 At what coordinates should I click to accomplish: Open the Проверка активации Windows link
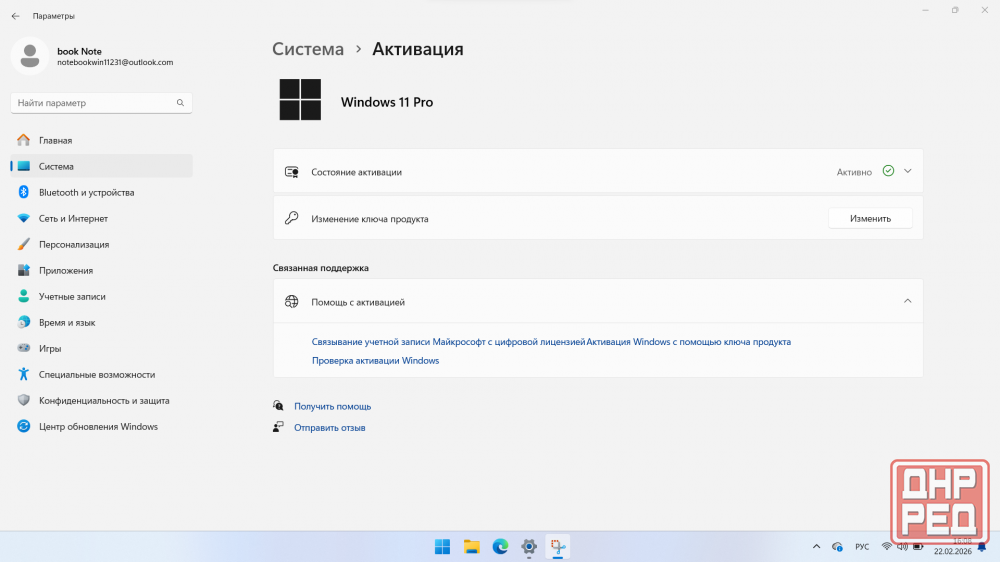tap(375, 360)
